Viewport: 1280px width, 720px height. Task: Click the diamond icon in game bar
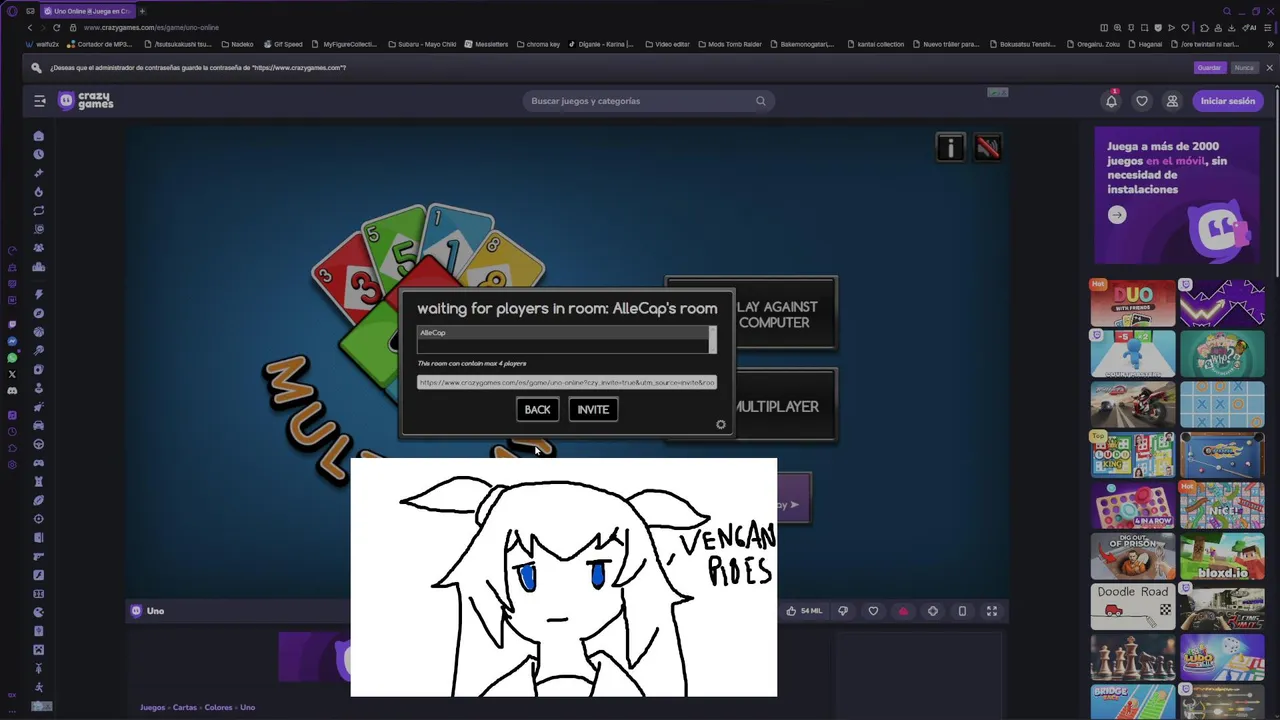coord(933,611)
